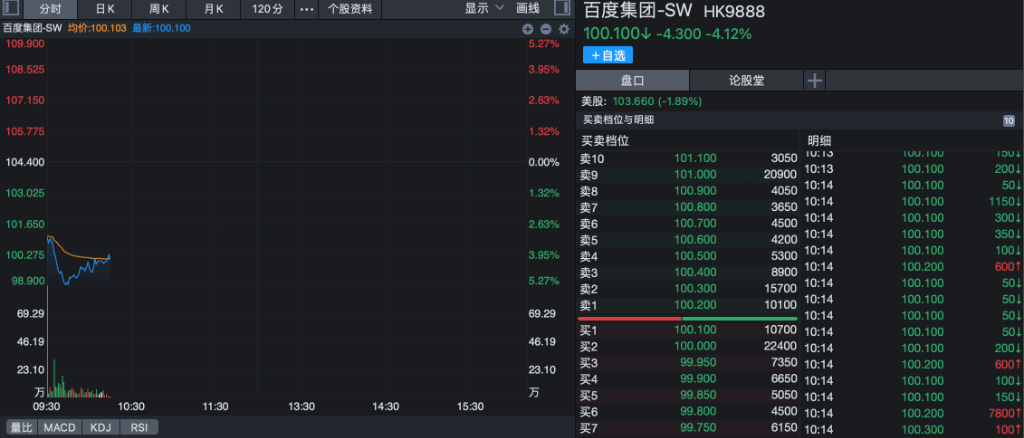
Task: Click the buy/sell ratio bar
Action: (688, 318)
